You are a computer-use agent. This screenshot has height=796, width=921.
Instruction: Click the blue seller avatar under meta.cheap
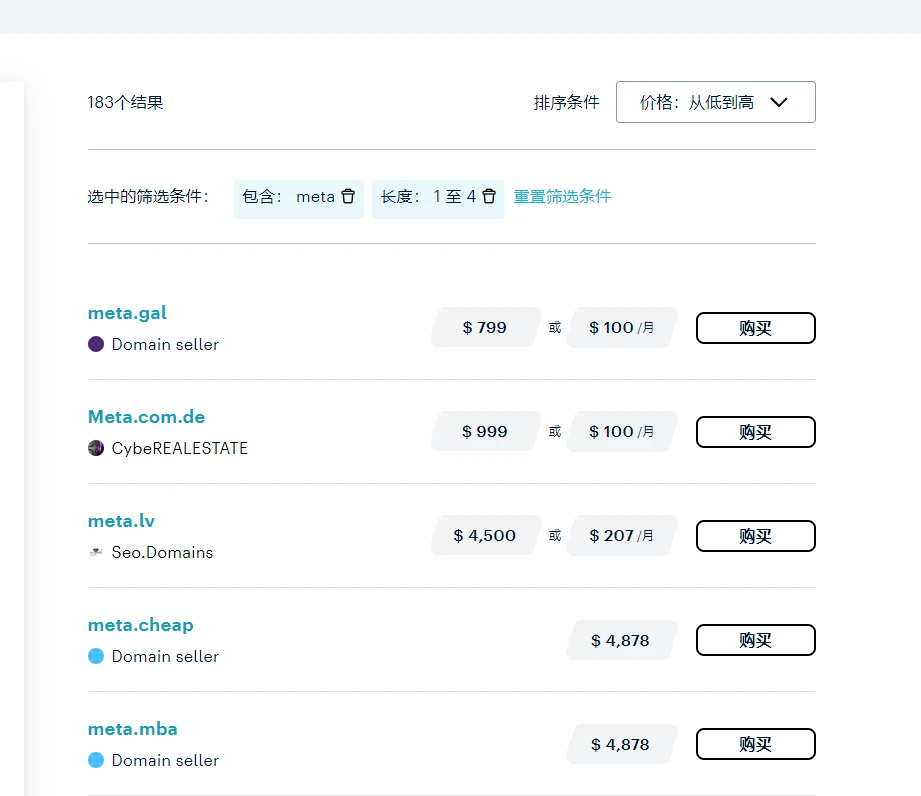tap(96, 656)
